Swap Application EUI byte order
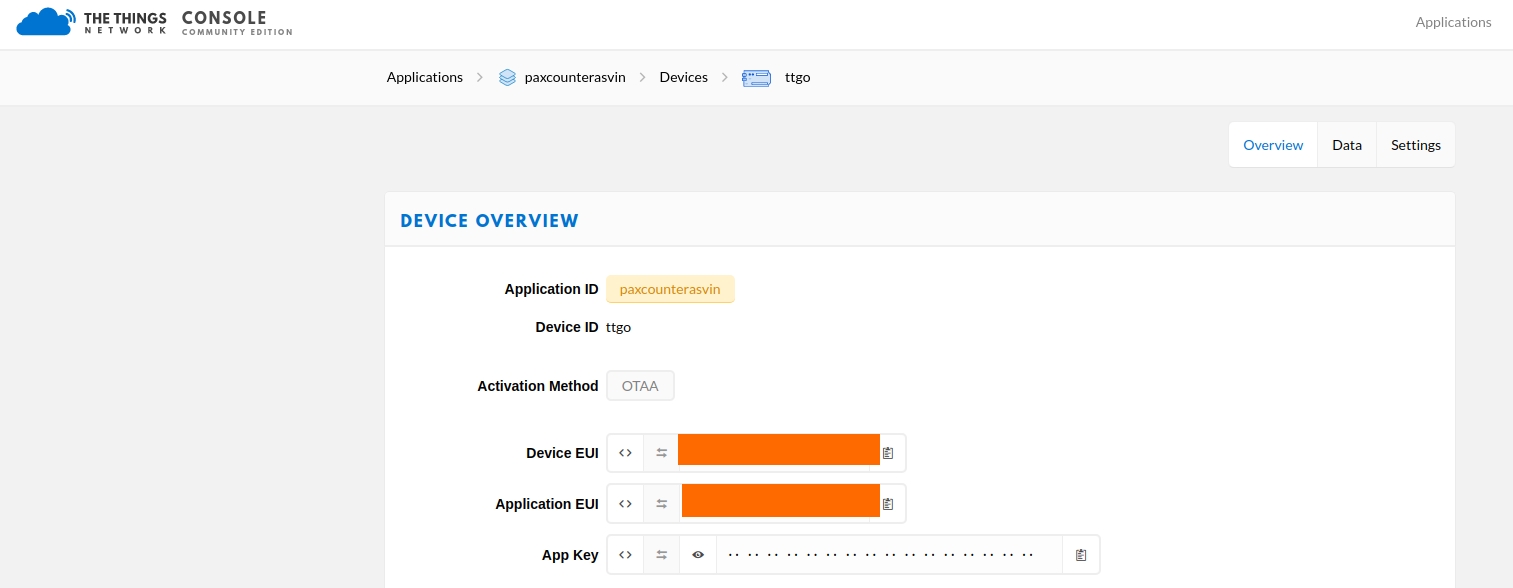 (x=661, y=504)
